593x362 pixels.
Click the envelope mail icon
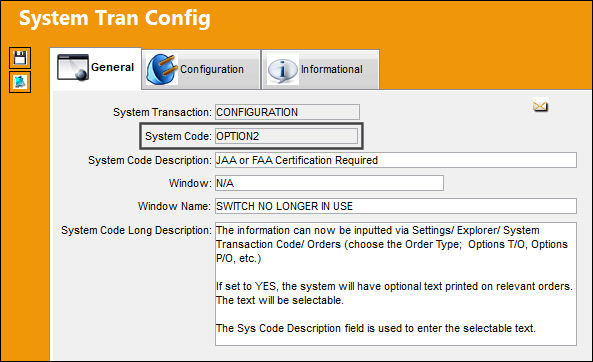pos(540,107)
